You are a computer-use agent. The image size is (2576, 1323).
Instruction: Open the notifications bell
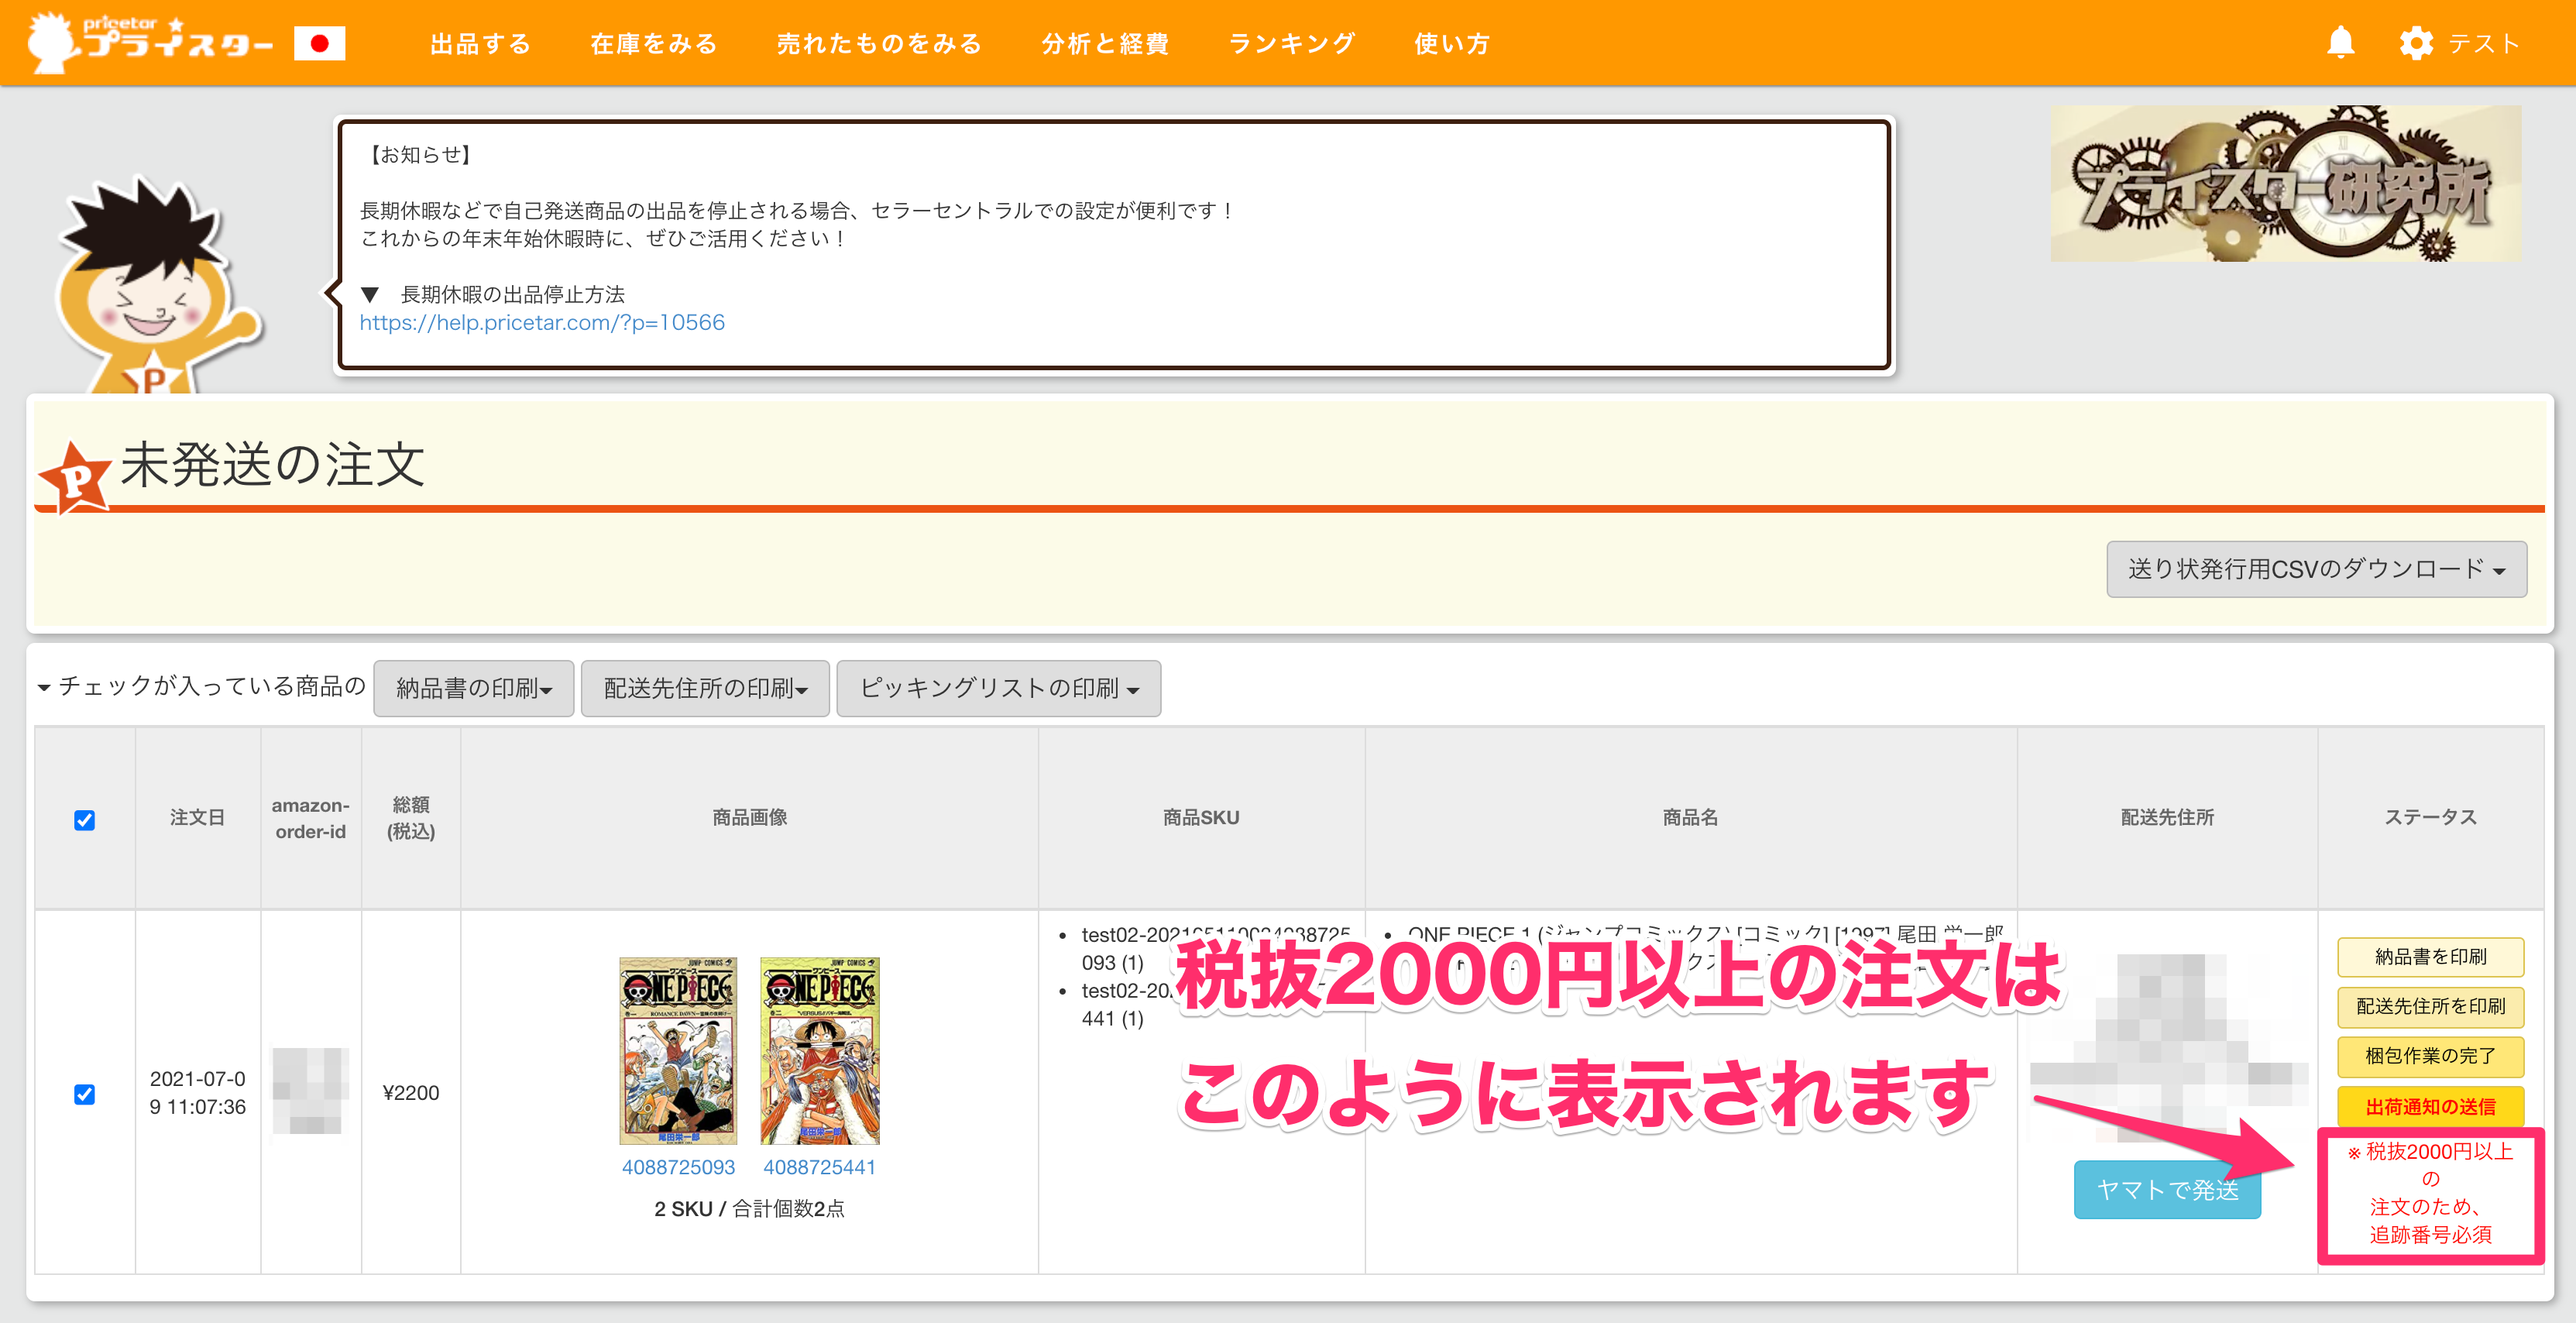pyautogui.click(x=2340, y=43)
